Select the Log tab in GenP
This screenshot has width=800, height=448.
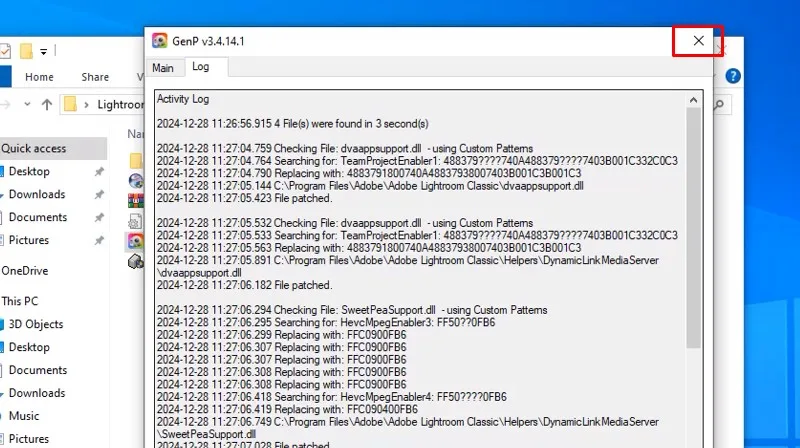click(x=201, y=67)
